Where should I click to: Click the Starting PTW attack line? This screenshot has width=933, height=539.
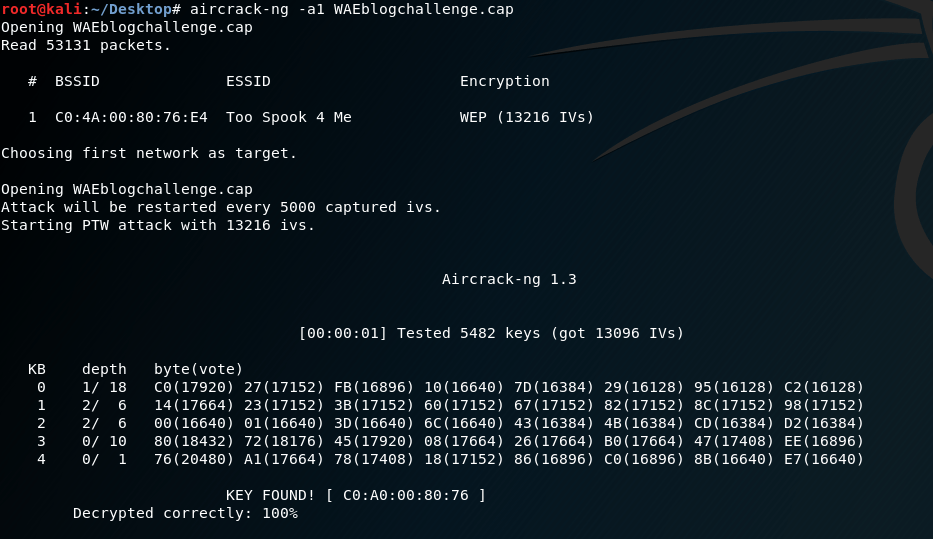tap(158, 225)
